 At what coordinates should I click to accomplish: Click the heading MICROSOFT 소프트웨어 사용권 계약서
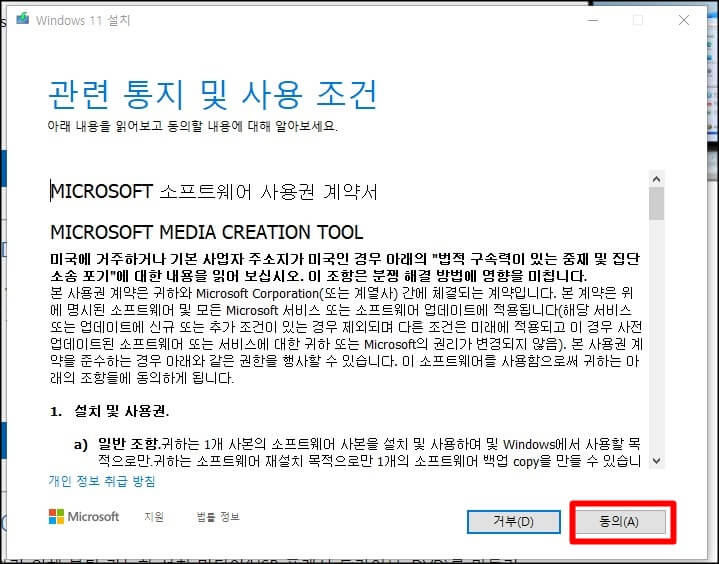[x=214, y=192]
